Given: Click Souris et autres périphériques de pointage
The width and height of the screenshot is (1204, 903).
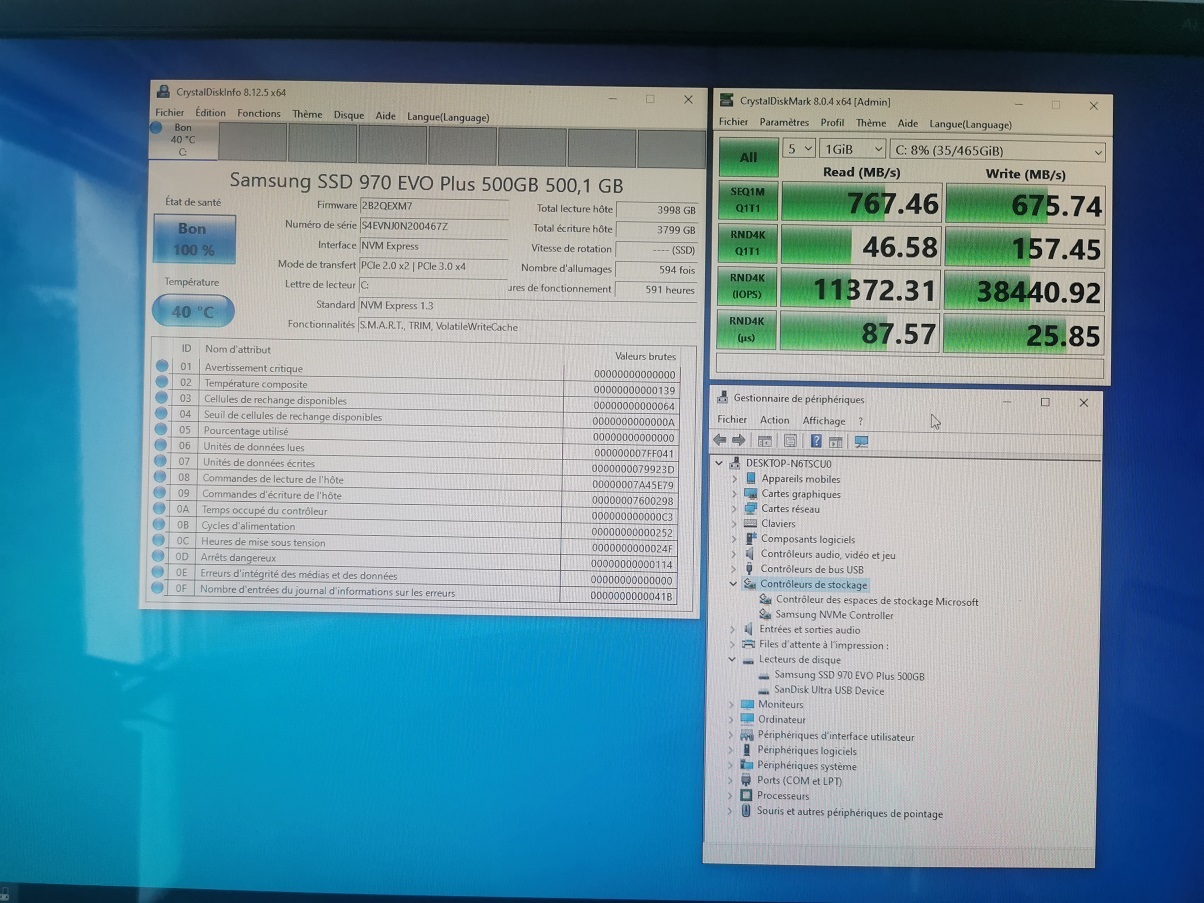Looking at the screenshot, I should [x=849, y=814].
